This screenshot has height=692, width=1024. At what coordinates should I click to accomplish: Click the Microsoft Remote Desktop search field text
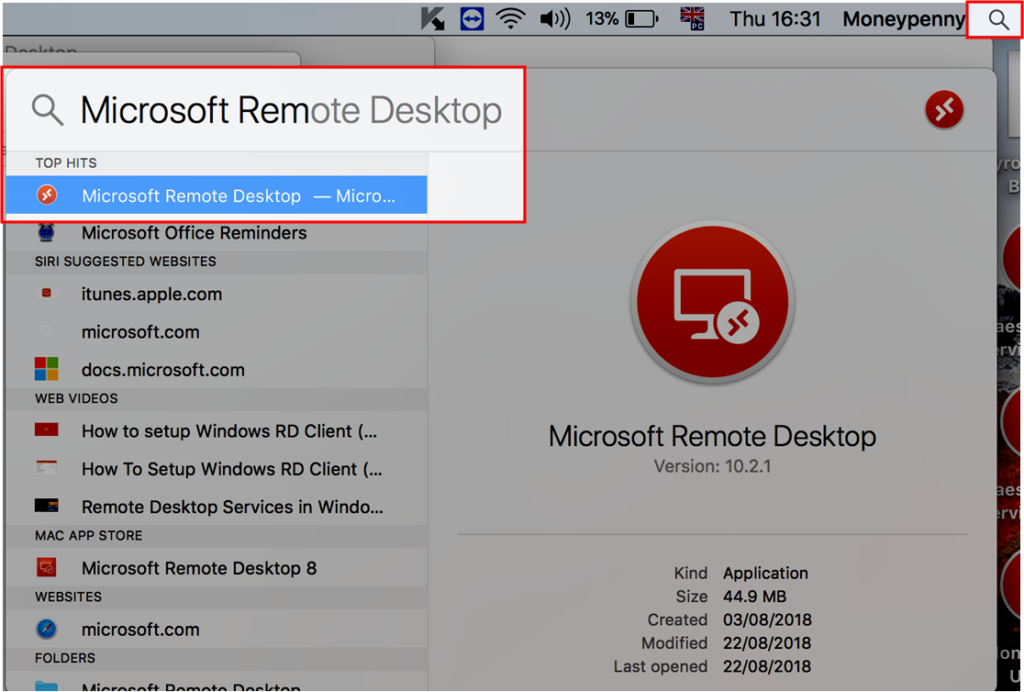click(291, 110)
